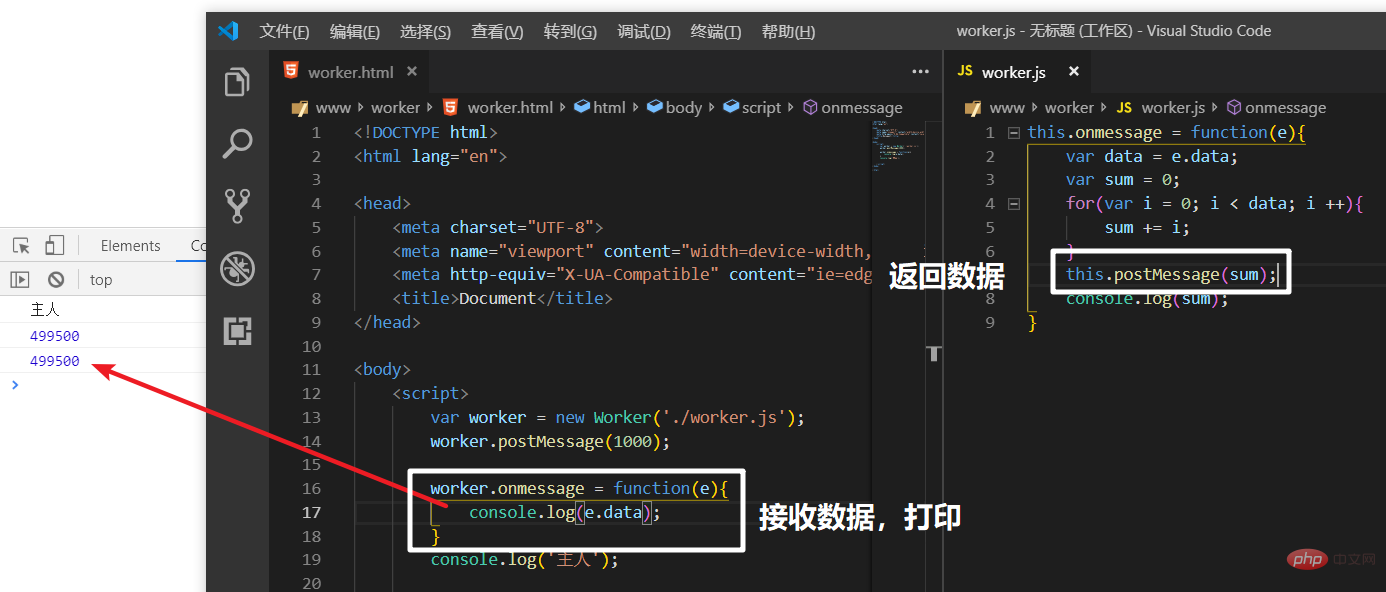Open the 帮助(H) menu
This screenshot has height=592, width=1386.
pyautogui.click(x=788, y=31)
